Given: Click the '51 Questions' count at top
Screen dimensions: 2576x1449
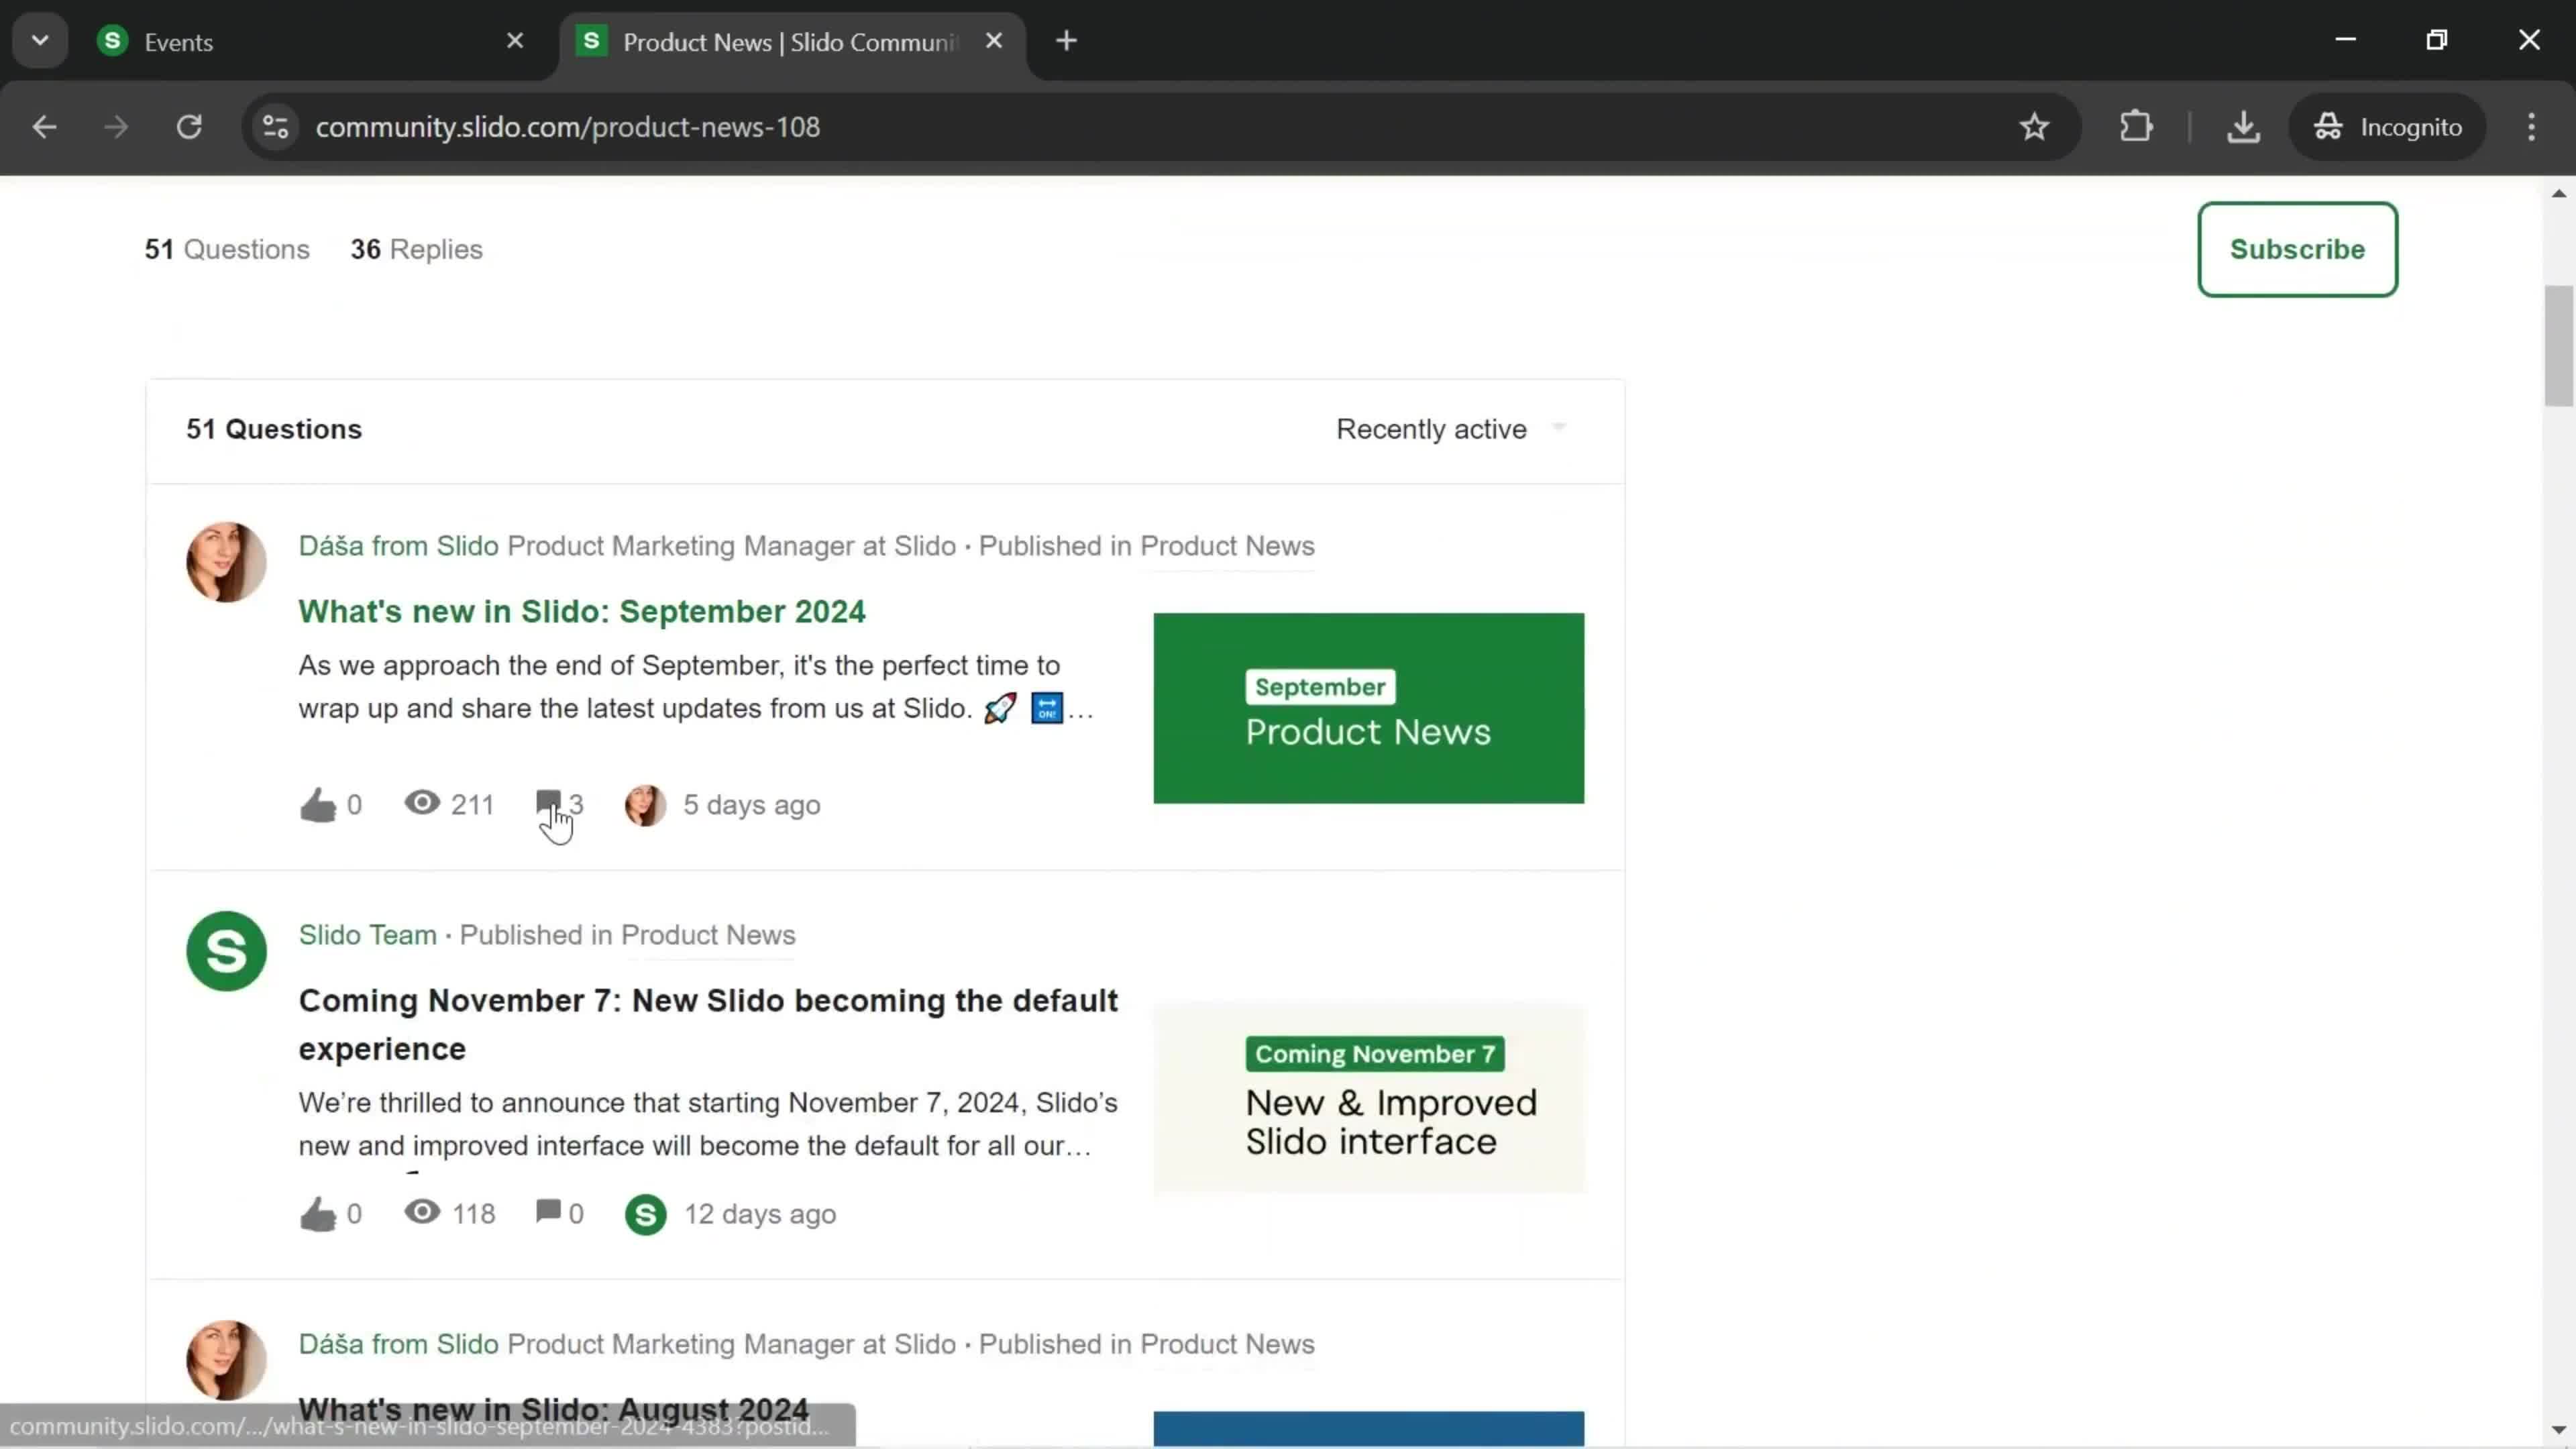Looking at the screenshot, I should (x=227, y=249).
